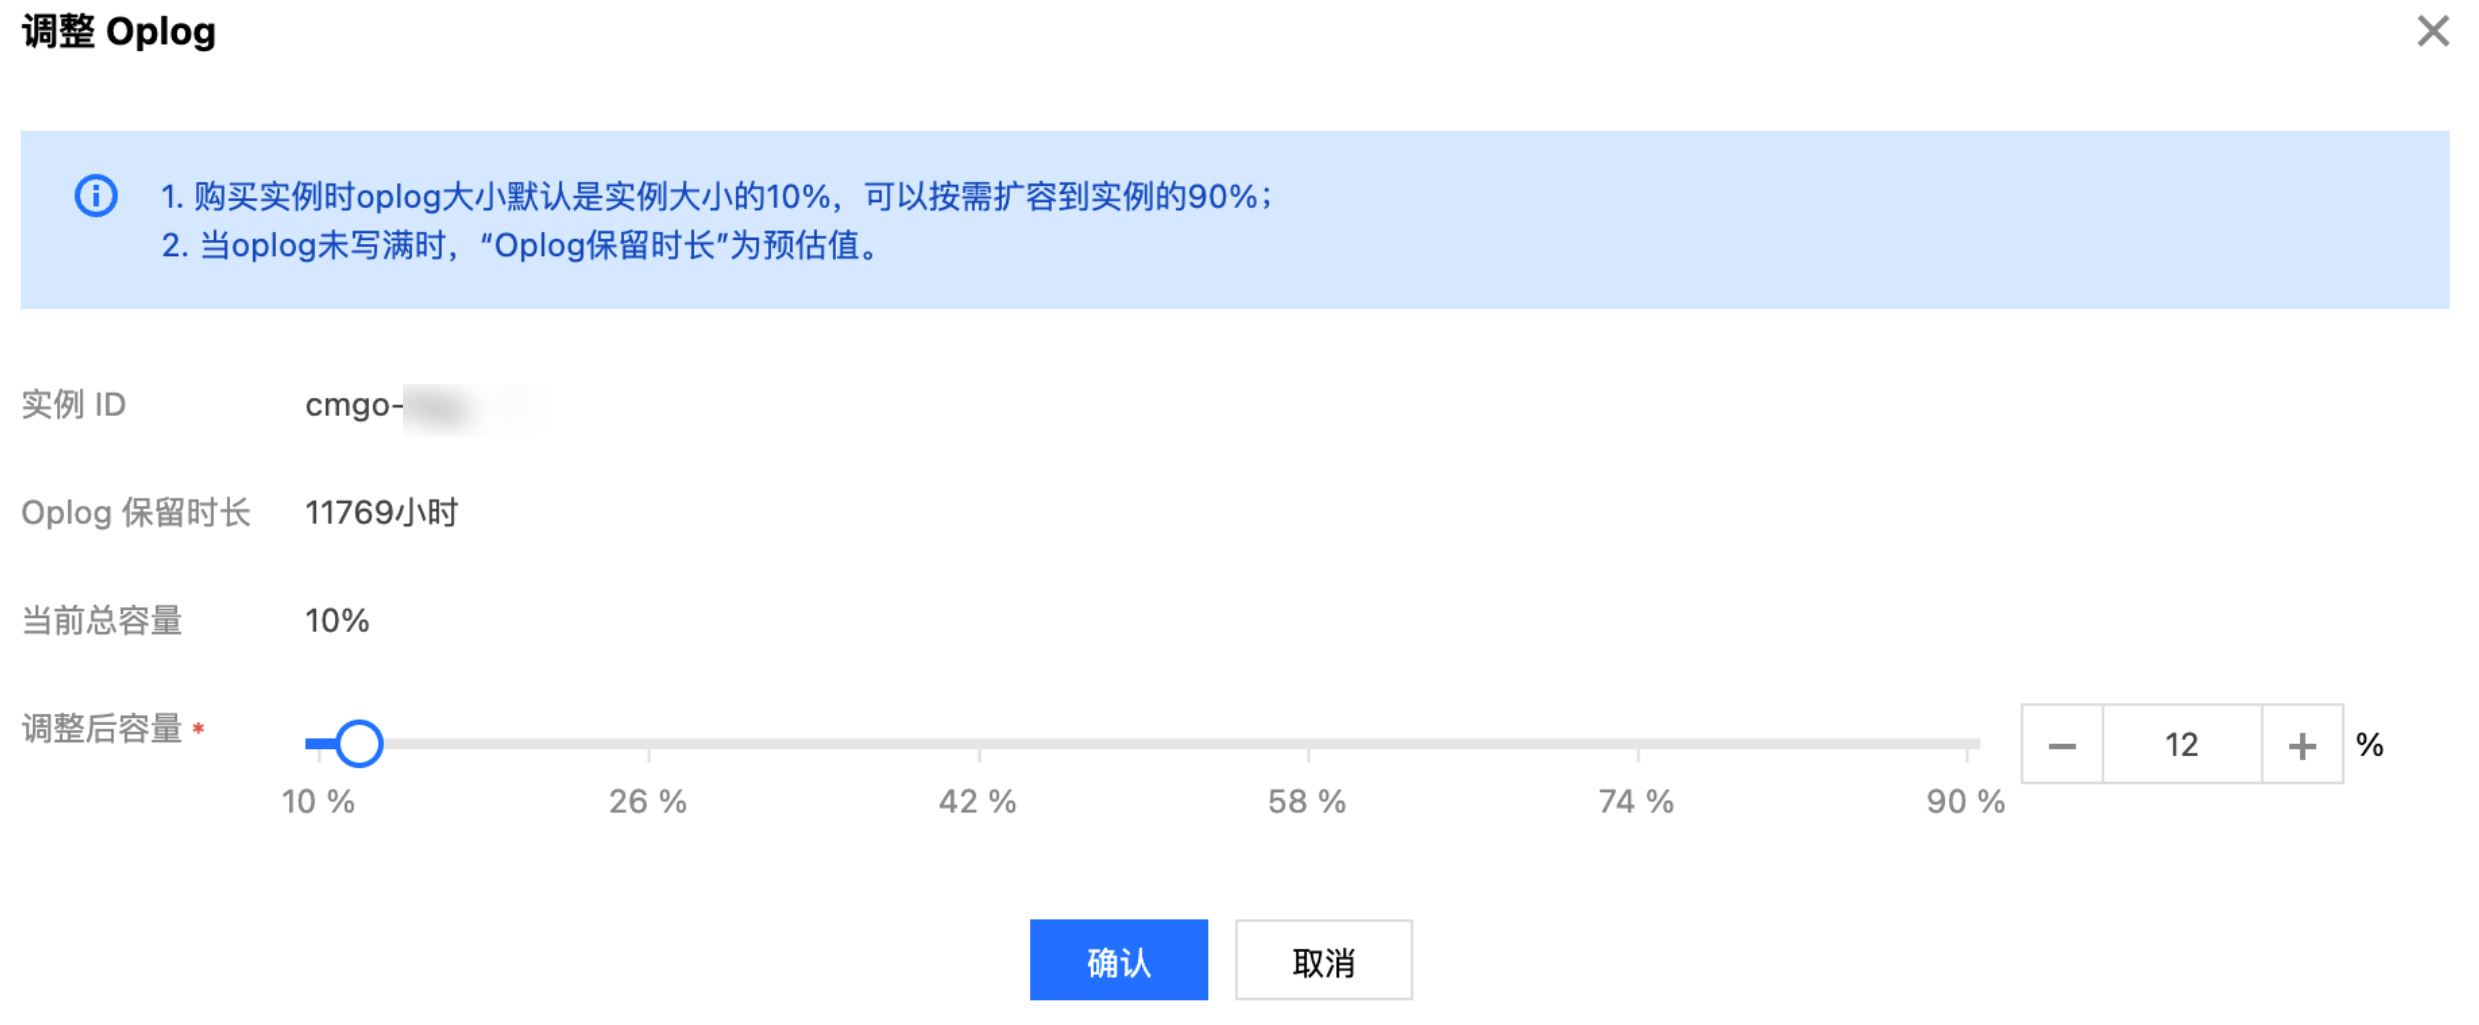Click the capacity slider handle
This screenshot has height=1025, width=2479.
pos(359,744)
